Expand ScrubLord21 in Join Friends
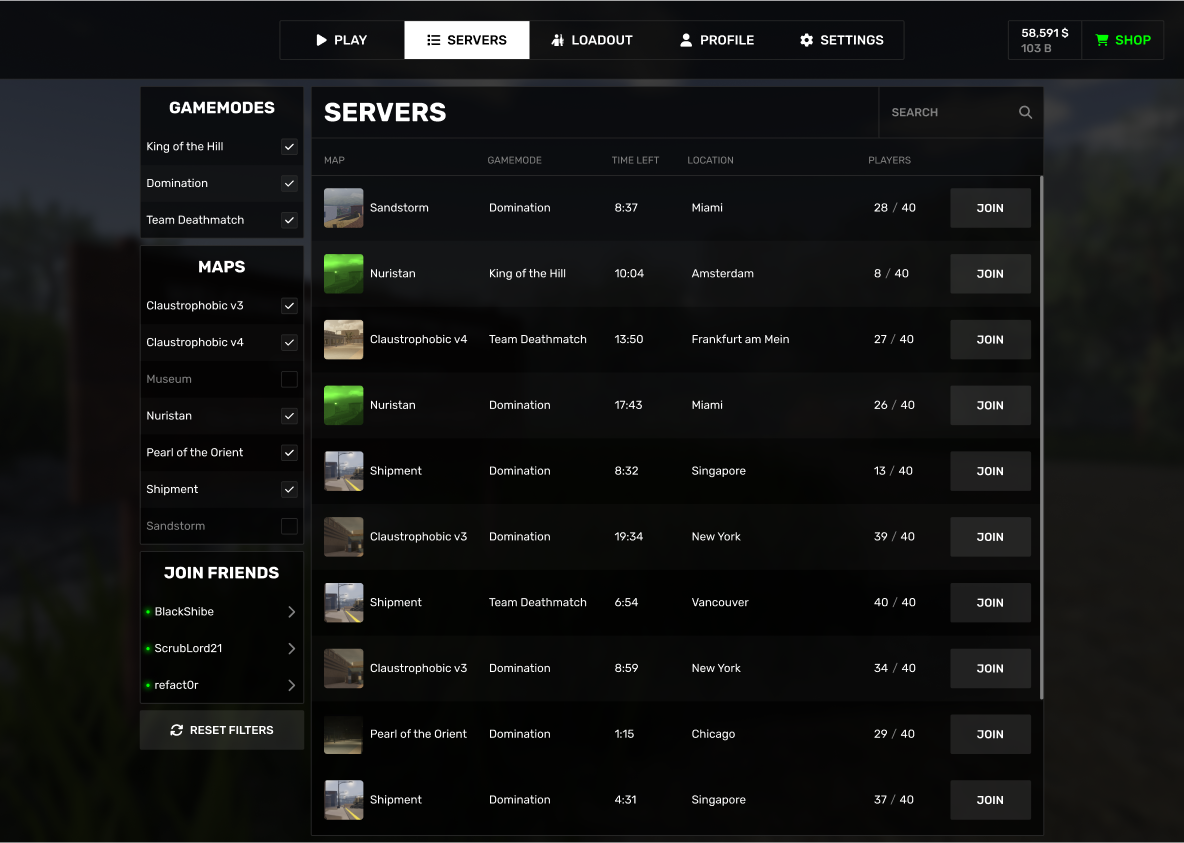Image resolution: width=1184 pixels, height=843 pixels. (x=291, y=648)
